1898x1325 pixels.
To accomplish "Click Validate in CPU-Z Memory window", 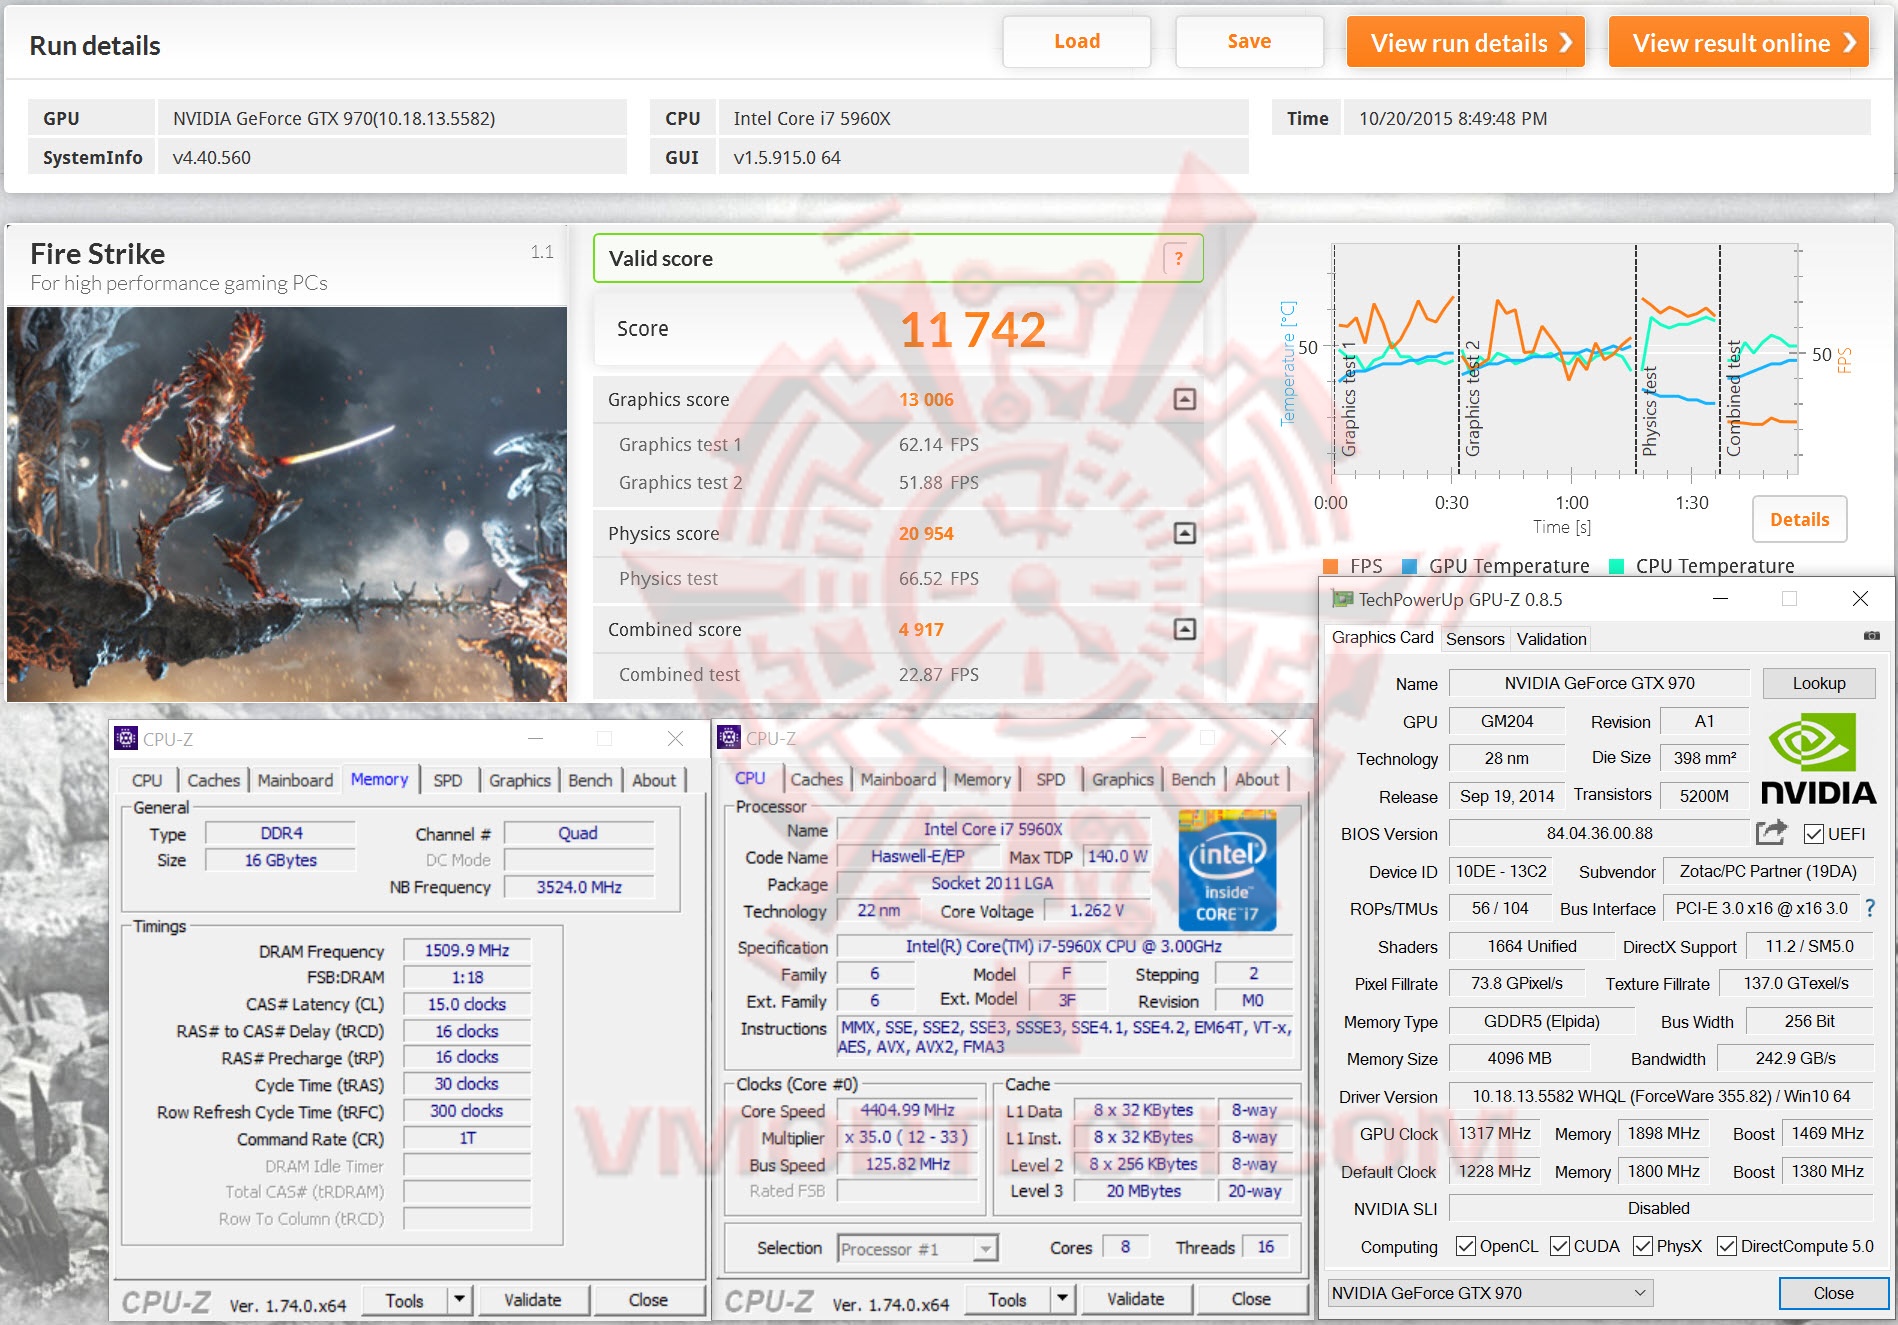I will (x=532, y=1300).
